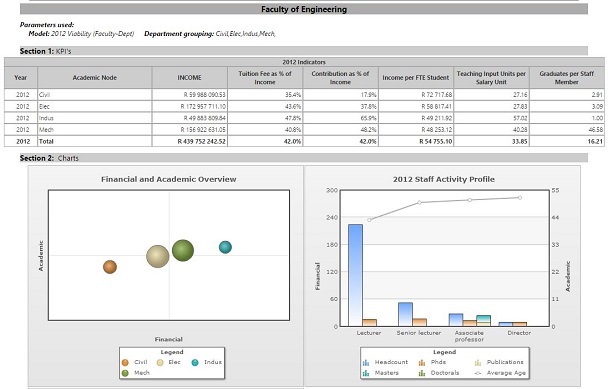Click income value R 49 883 809.84
608x389 pixels.
[205, 118]
